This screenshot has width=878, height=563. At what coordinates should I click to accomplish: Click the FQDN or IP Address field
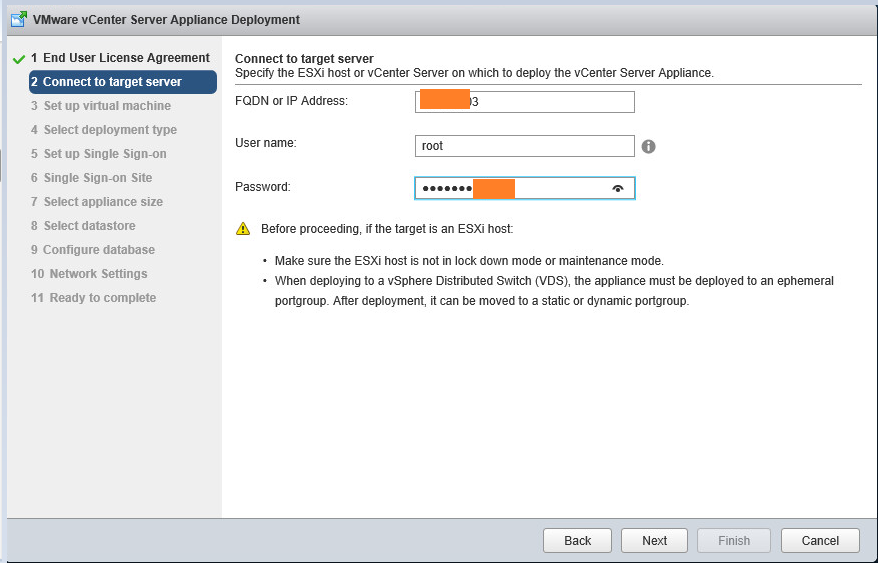tap(525, 102)
